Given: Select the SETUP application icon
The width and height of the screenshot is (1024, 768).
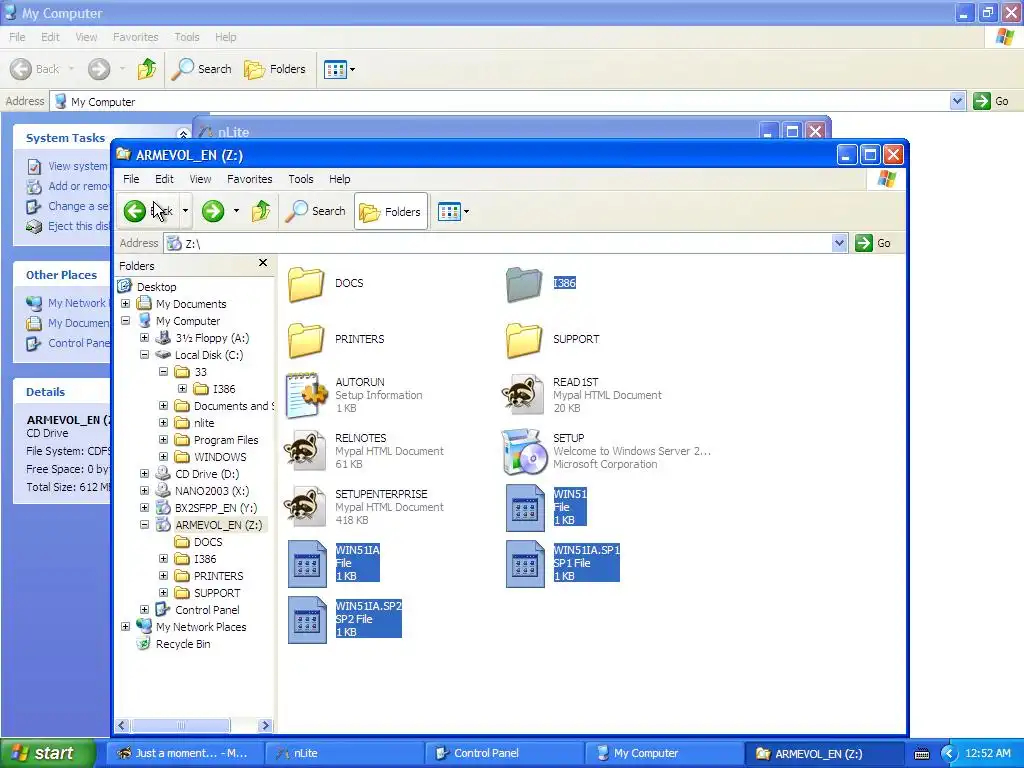Looking at the screenshot, I should [524, 451].
